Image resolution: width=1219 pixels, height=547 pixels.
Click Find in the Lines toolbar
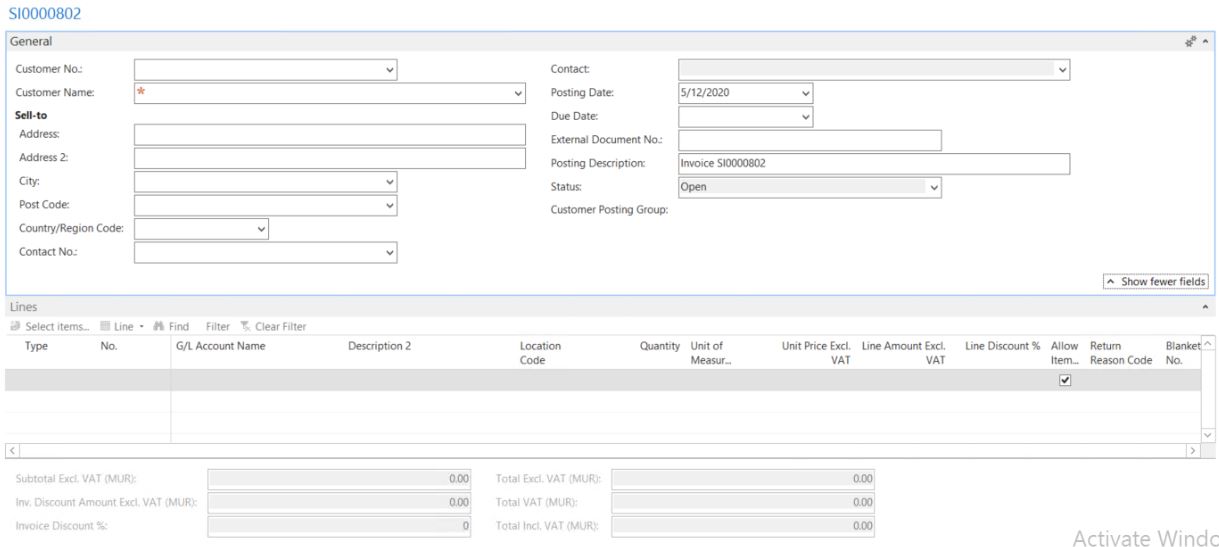[171, 326]
